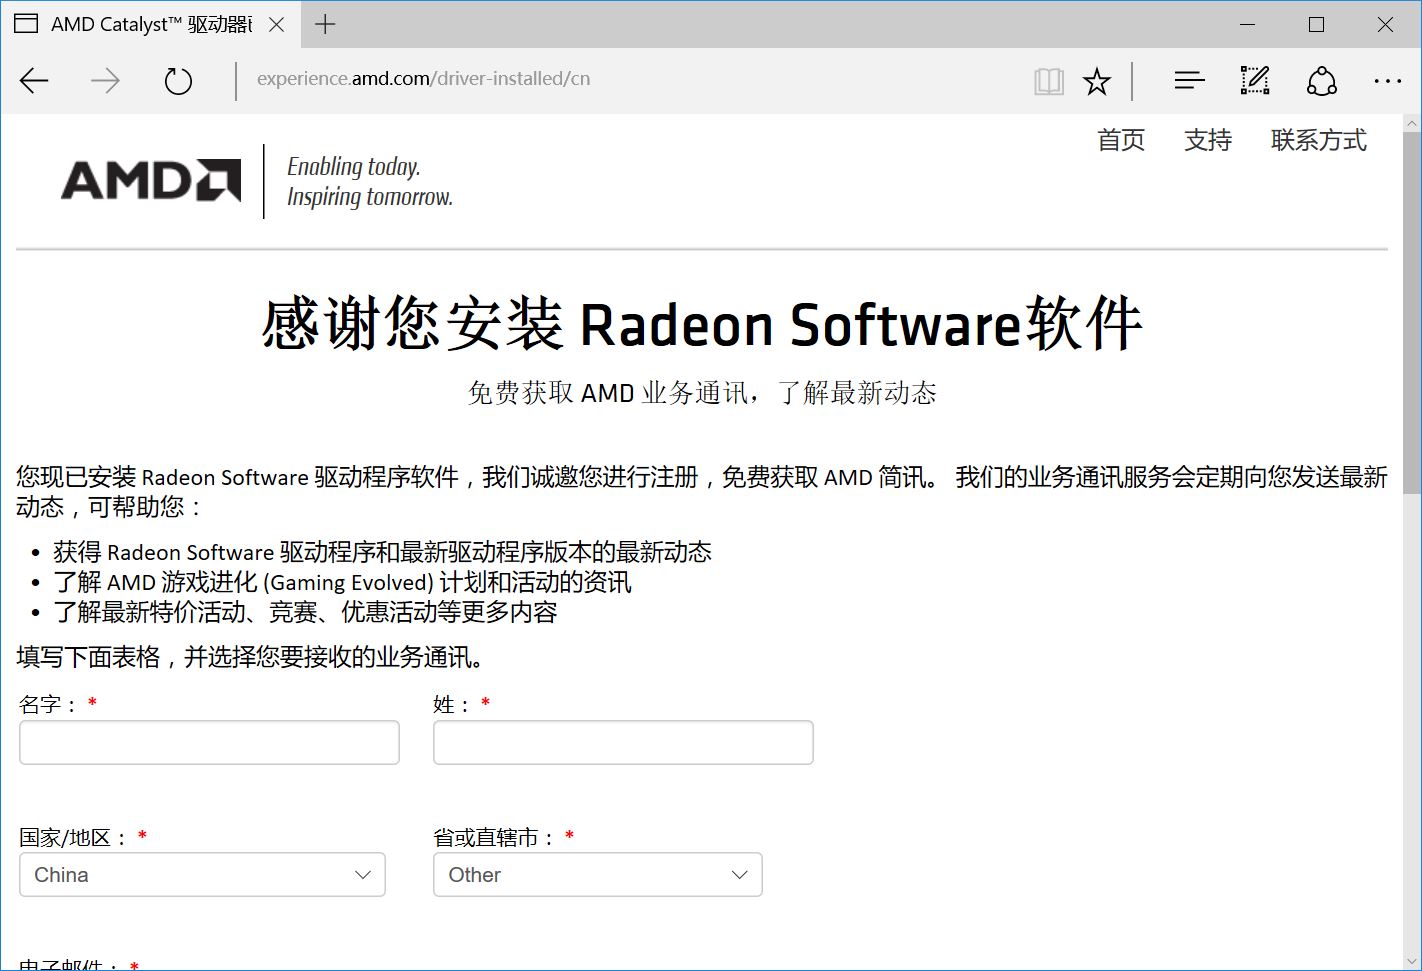Click bullet 了解最新特价活动、竞赛
The height and width of the screenshot is (971, 1422).
tap(305, 612)
